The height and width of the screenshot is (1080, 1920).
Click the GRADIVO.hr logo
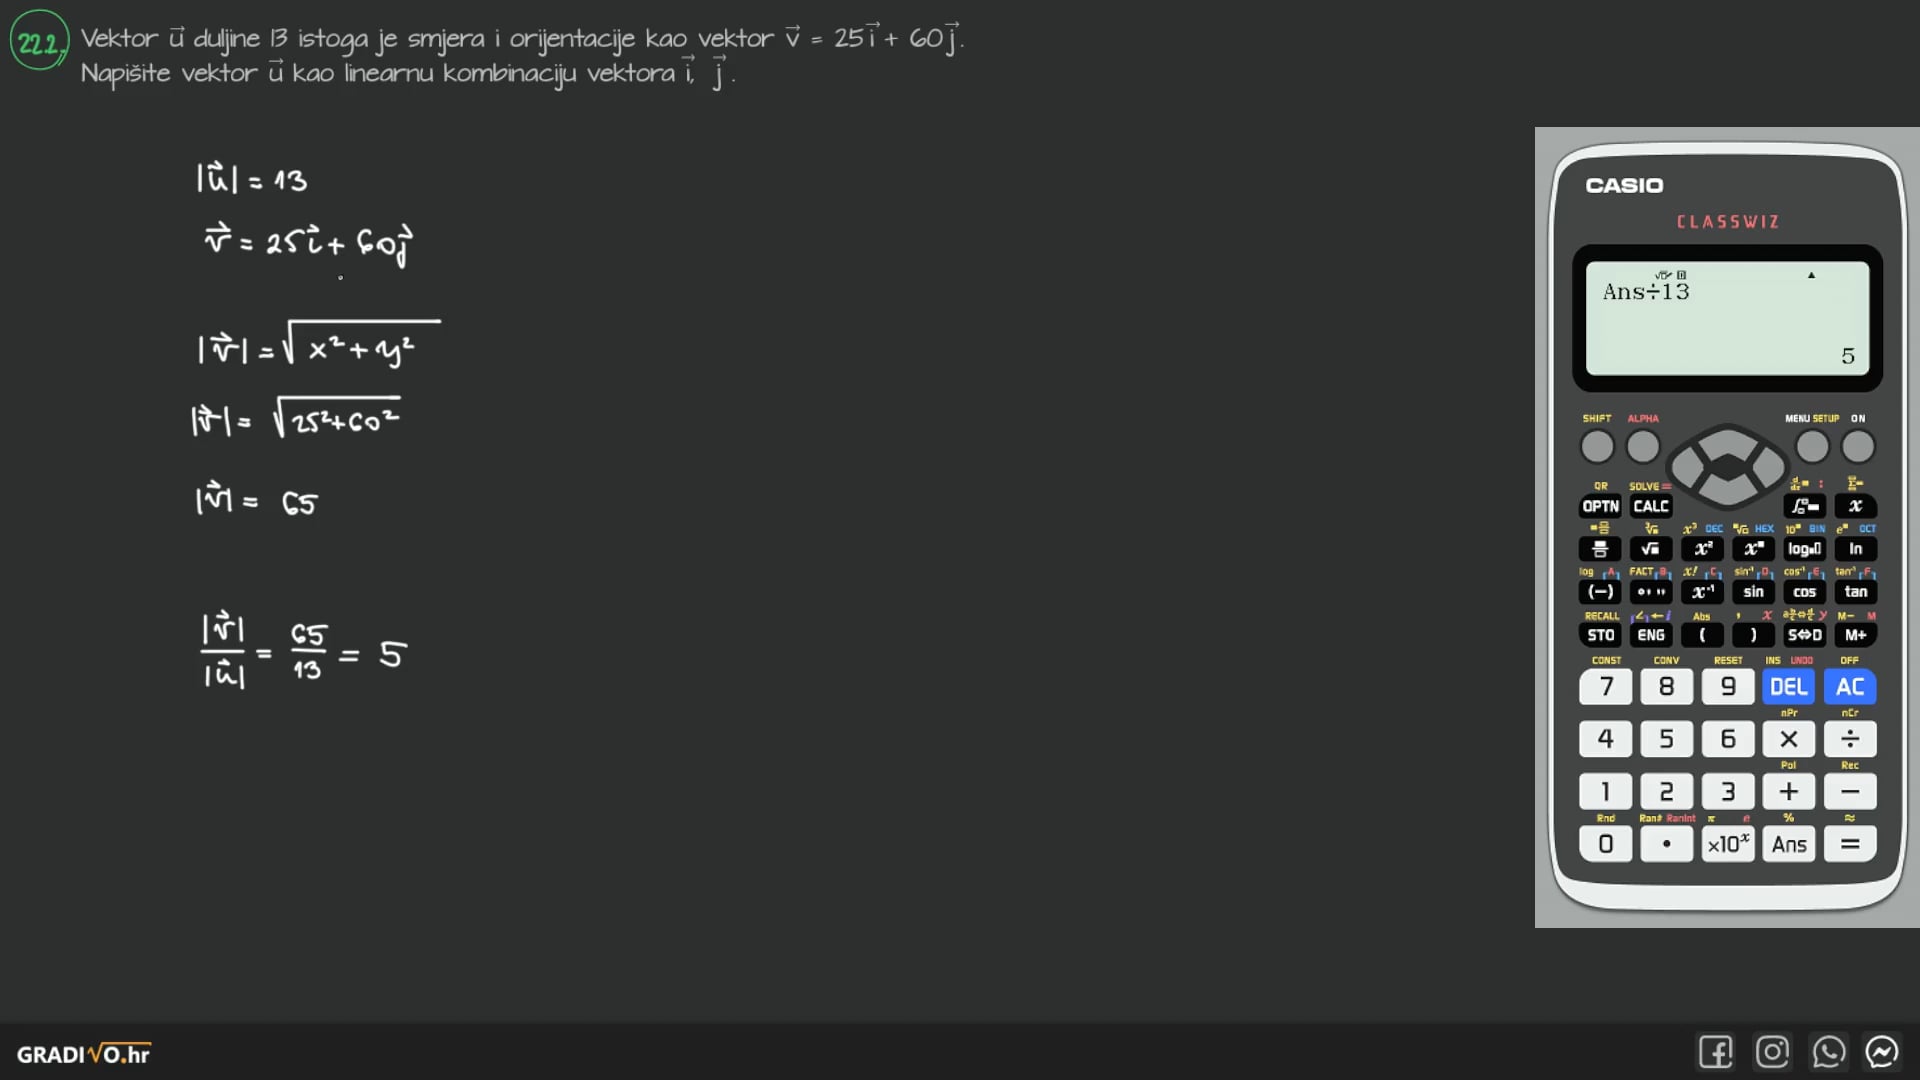point(84,1054)
